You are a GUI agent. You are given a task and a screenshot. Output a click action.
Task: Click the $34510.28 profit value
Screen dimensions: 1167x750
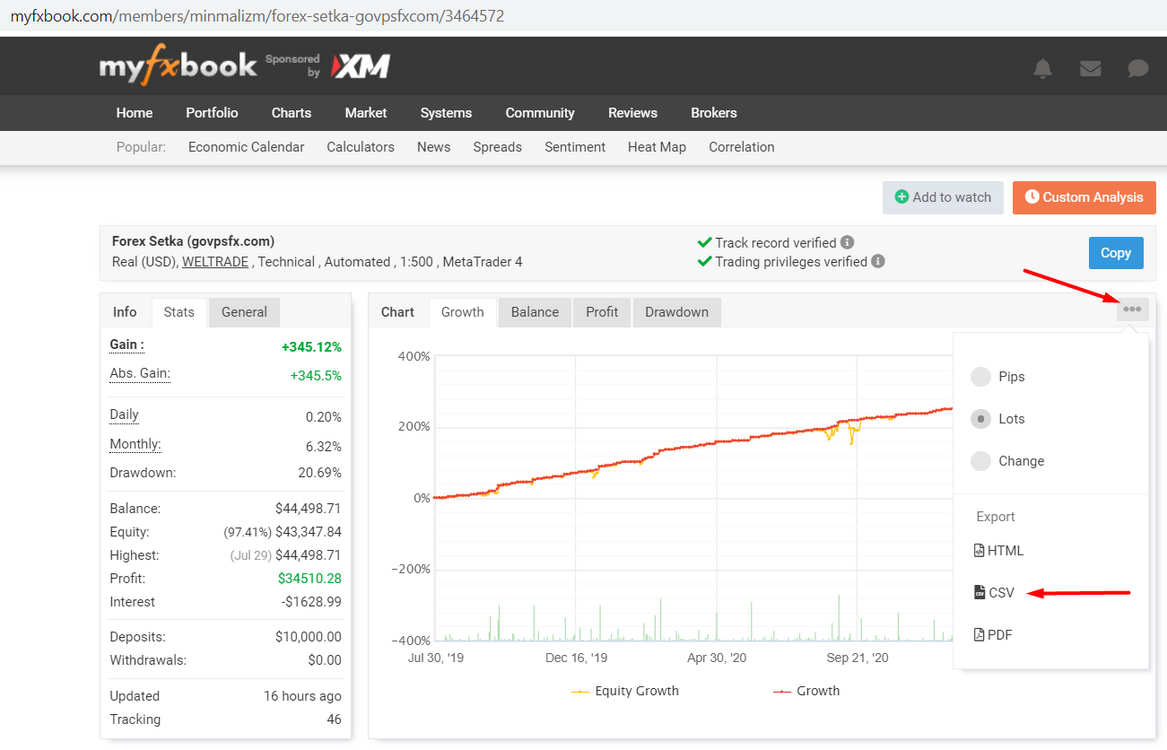click(310, 578)
